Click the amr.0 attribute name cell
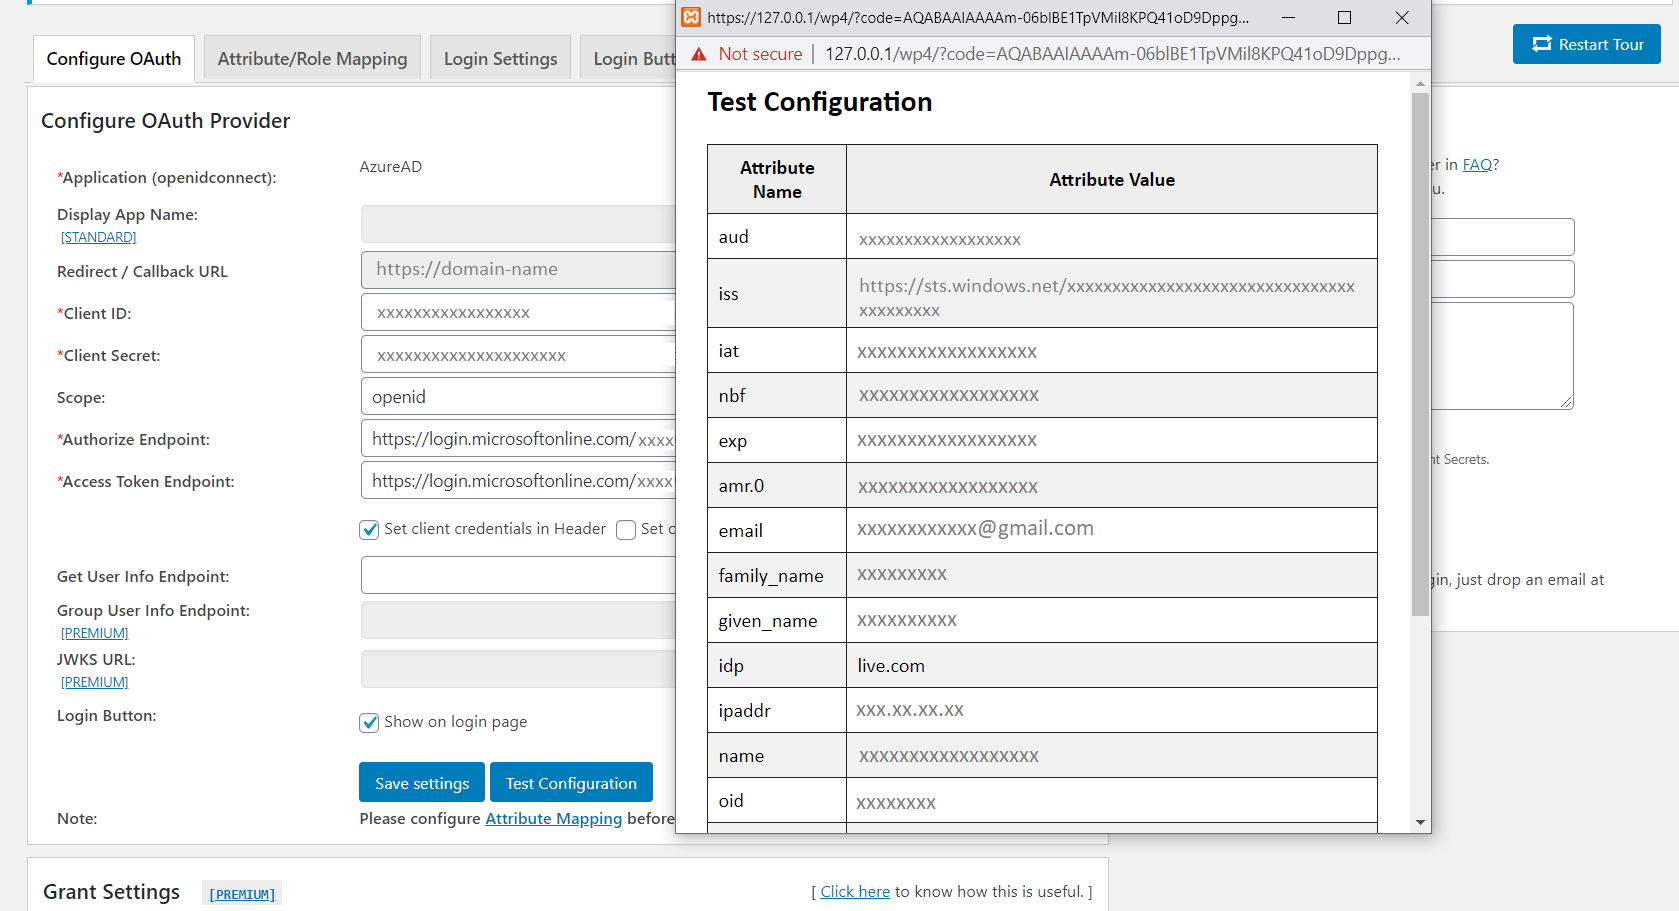 pos(777,485)
